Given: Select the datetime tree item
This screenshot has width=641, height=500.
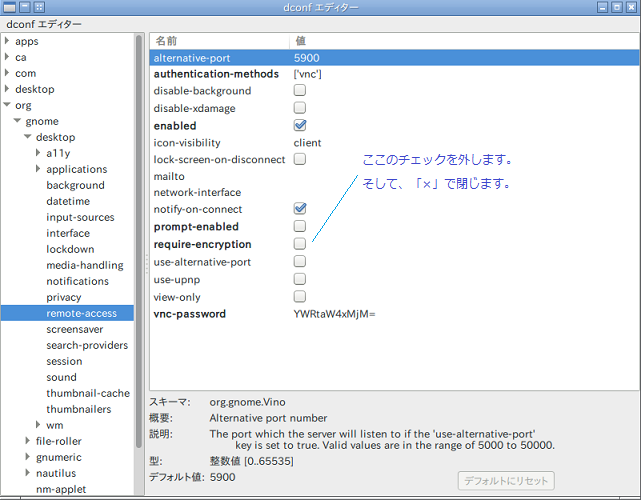Looking at the screenshot, I should click(68, 201).
